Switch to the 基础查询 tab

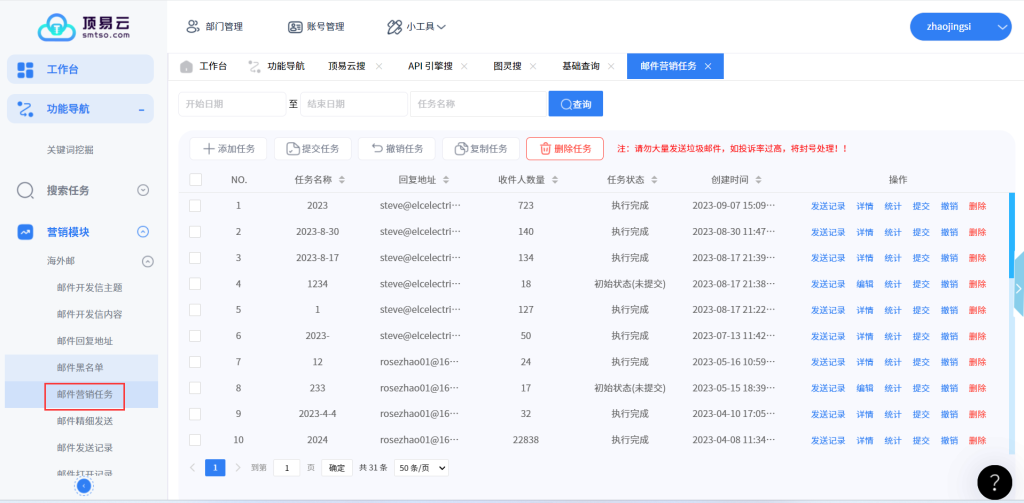581,66
